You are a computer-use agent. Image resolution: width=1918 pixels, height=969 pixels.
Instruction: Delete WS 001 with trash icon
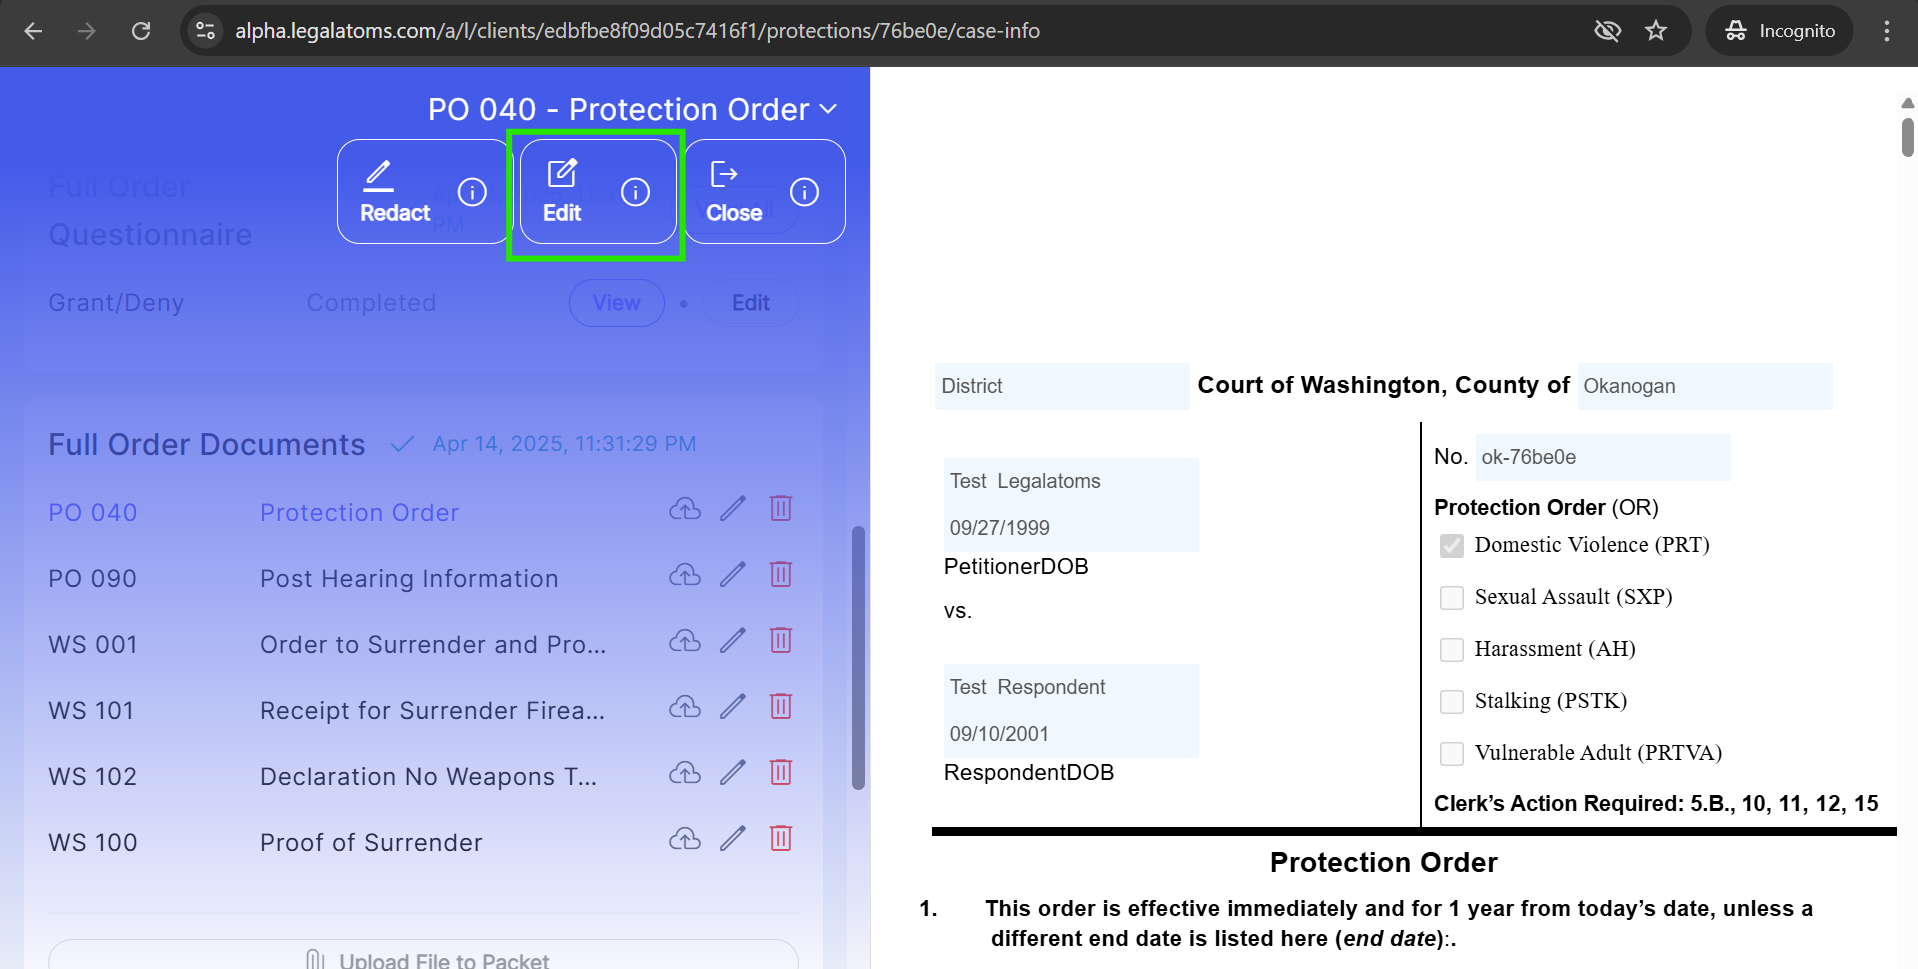point(781,640)
